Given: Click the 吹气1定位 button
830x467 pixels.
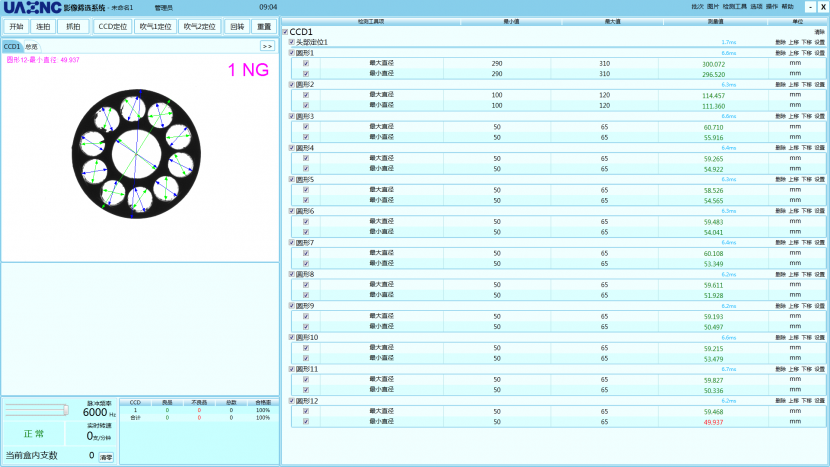Looking at the screenshot, I should click(x=156, y=26).
